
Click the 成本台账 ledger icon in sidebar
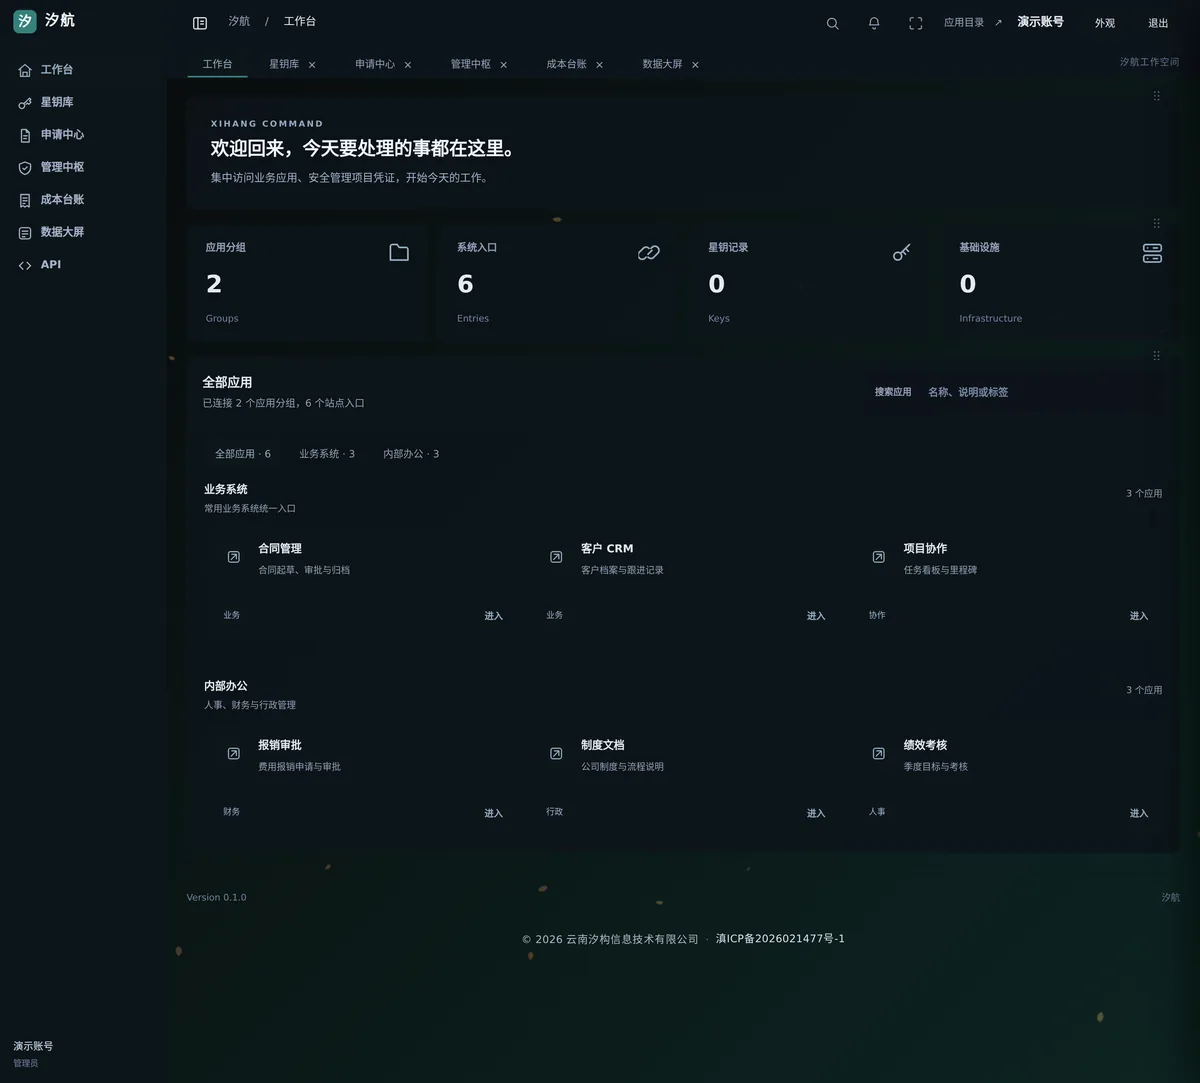point(25,200)
